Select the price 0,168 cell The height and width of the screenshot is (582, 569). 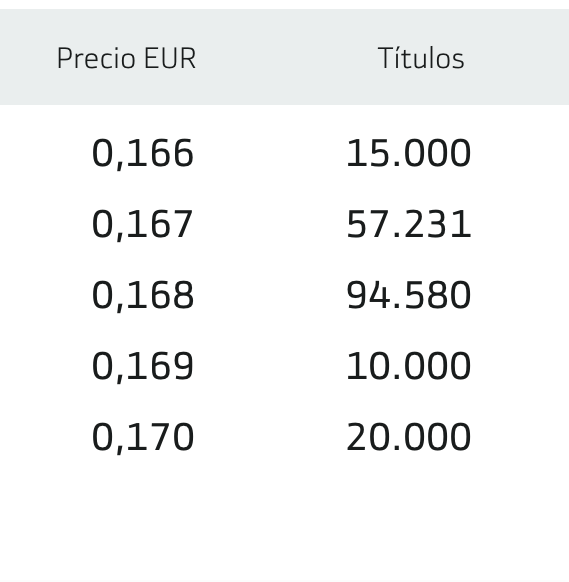pos(143,295)
